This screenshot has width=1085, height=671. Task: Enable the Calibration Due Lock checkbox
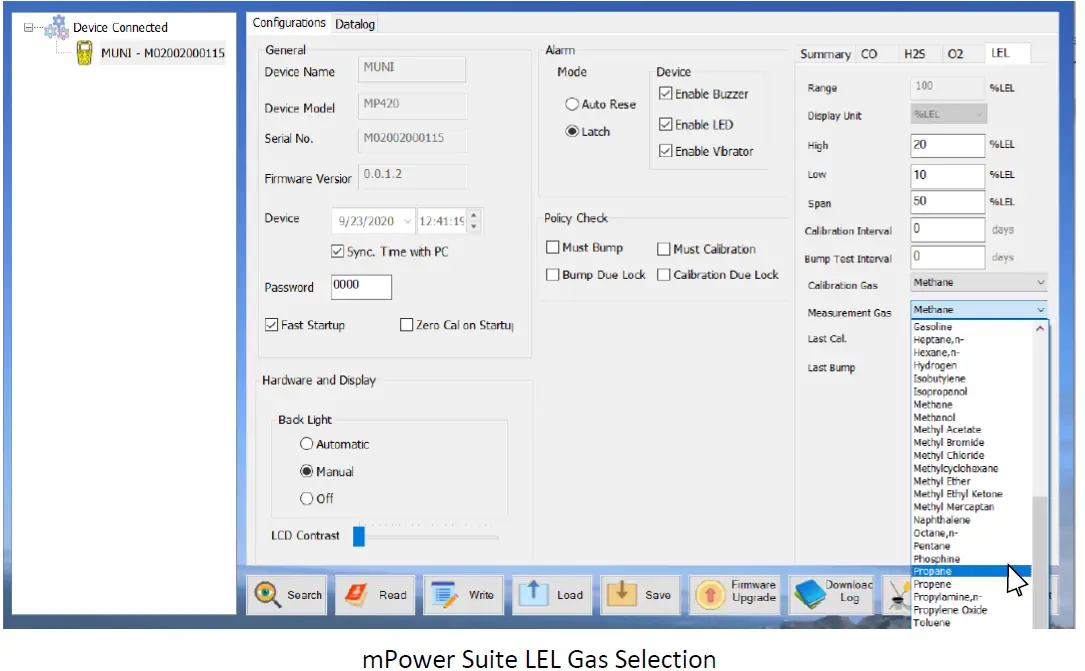click(664, 275)
